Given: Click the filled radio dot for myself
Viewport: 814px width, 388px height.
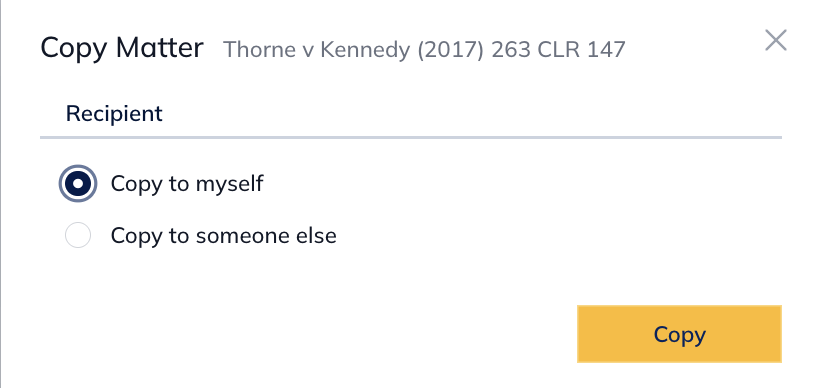Looking at the screenshot, I should (78, 183).
